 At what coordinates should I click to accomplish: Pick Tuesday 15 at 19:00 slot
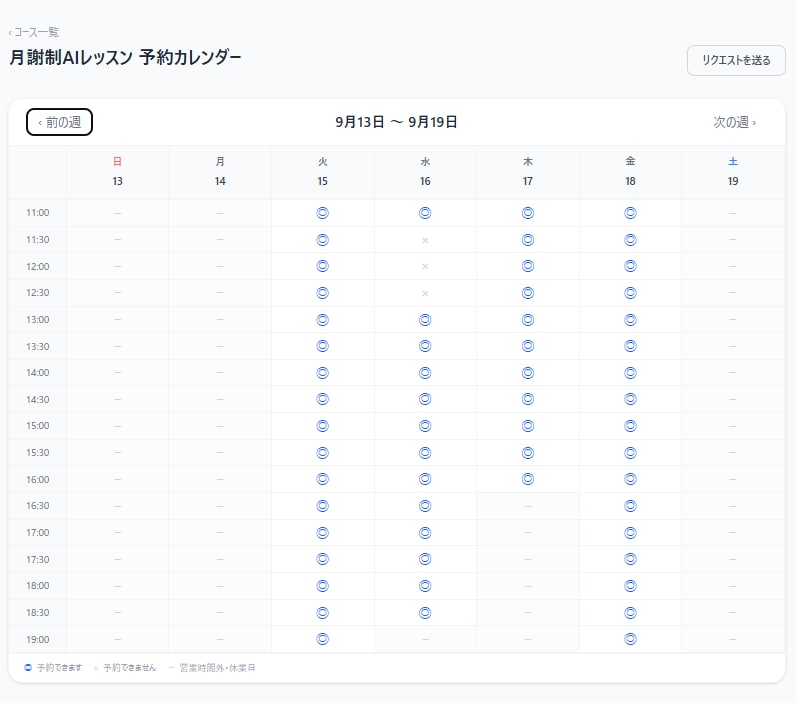coord(322,639)
